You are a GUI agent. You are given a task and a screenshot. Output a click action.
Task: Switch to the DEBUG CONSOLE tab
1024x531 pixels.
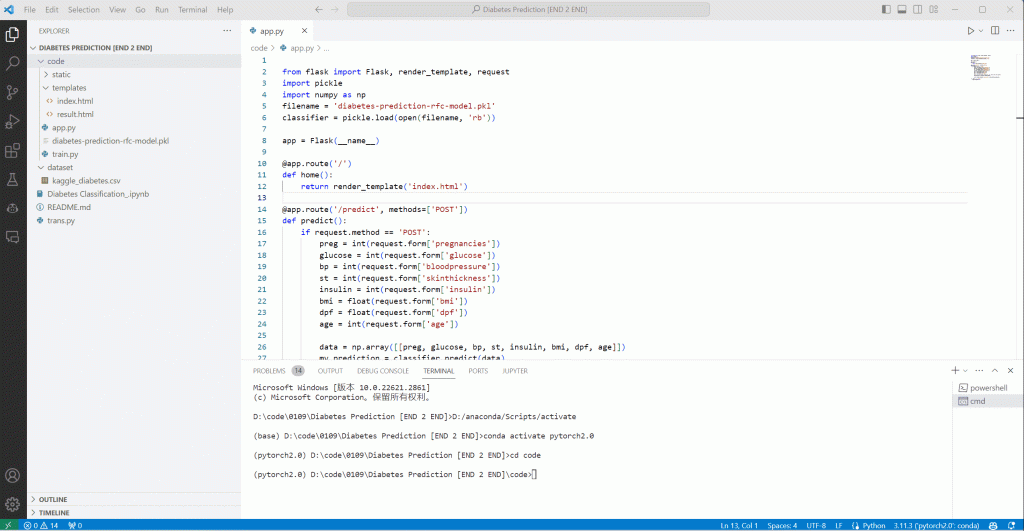[x=383, y=370]
